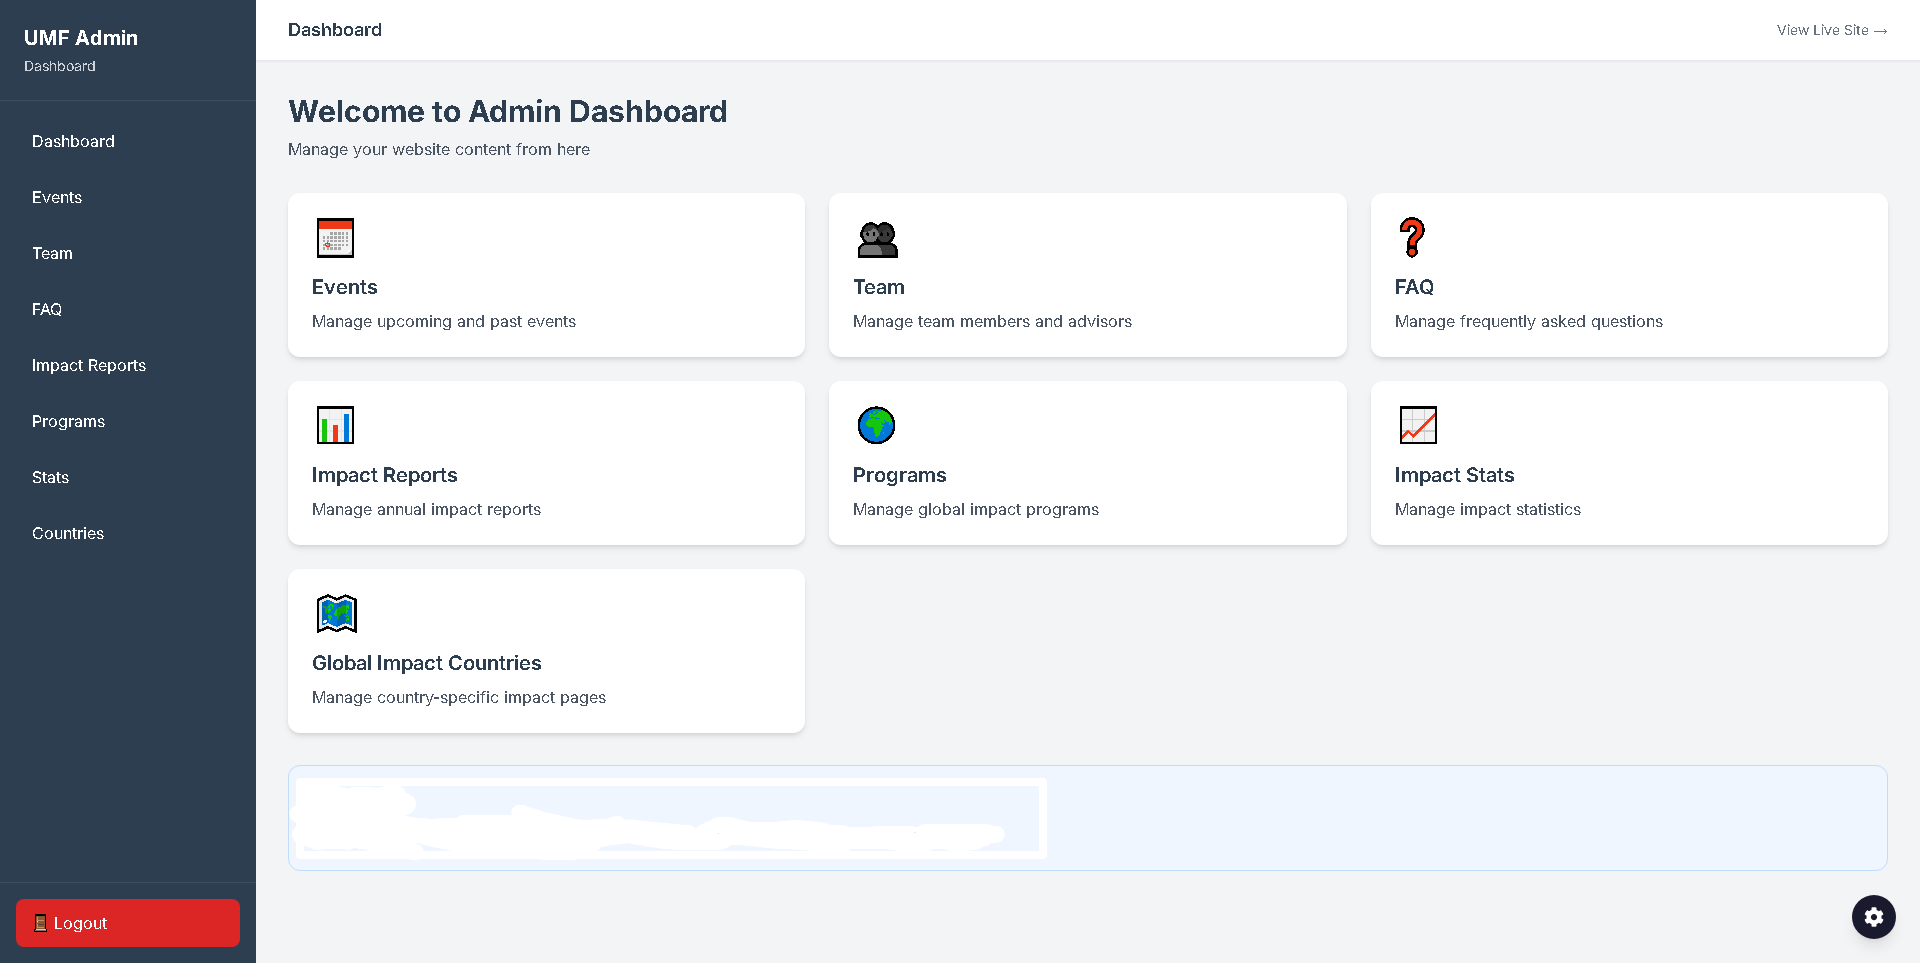Choose Countries in the sidebar menu

pos(68,533)
